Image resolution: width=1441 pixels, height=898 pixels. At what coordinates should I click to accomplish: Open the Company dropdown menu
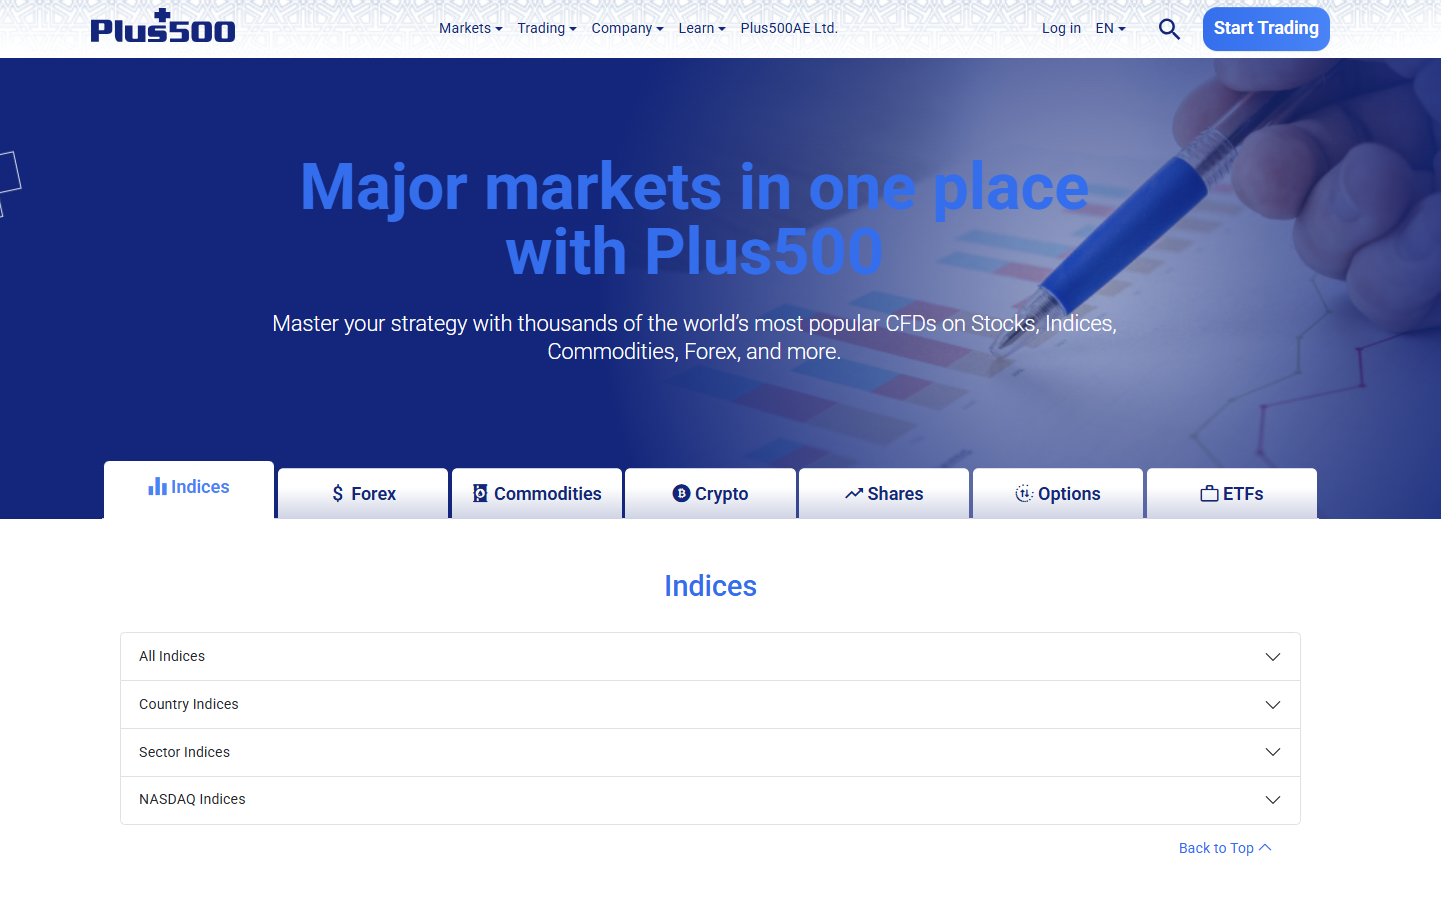tap(627, 29)
